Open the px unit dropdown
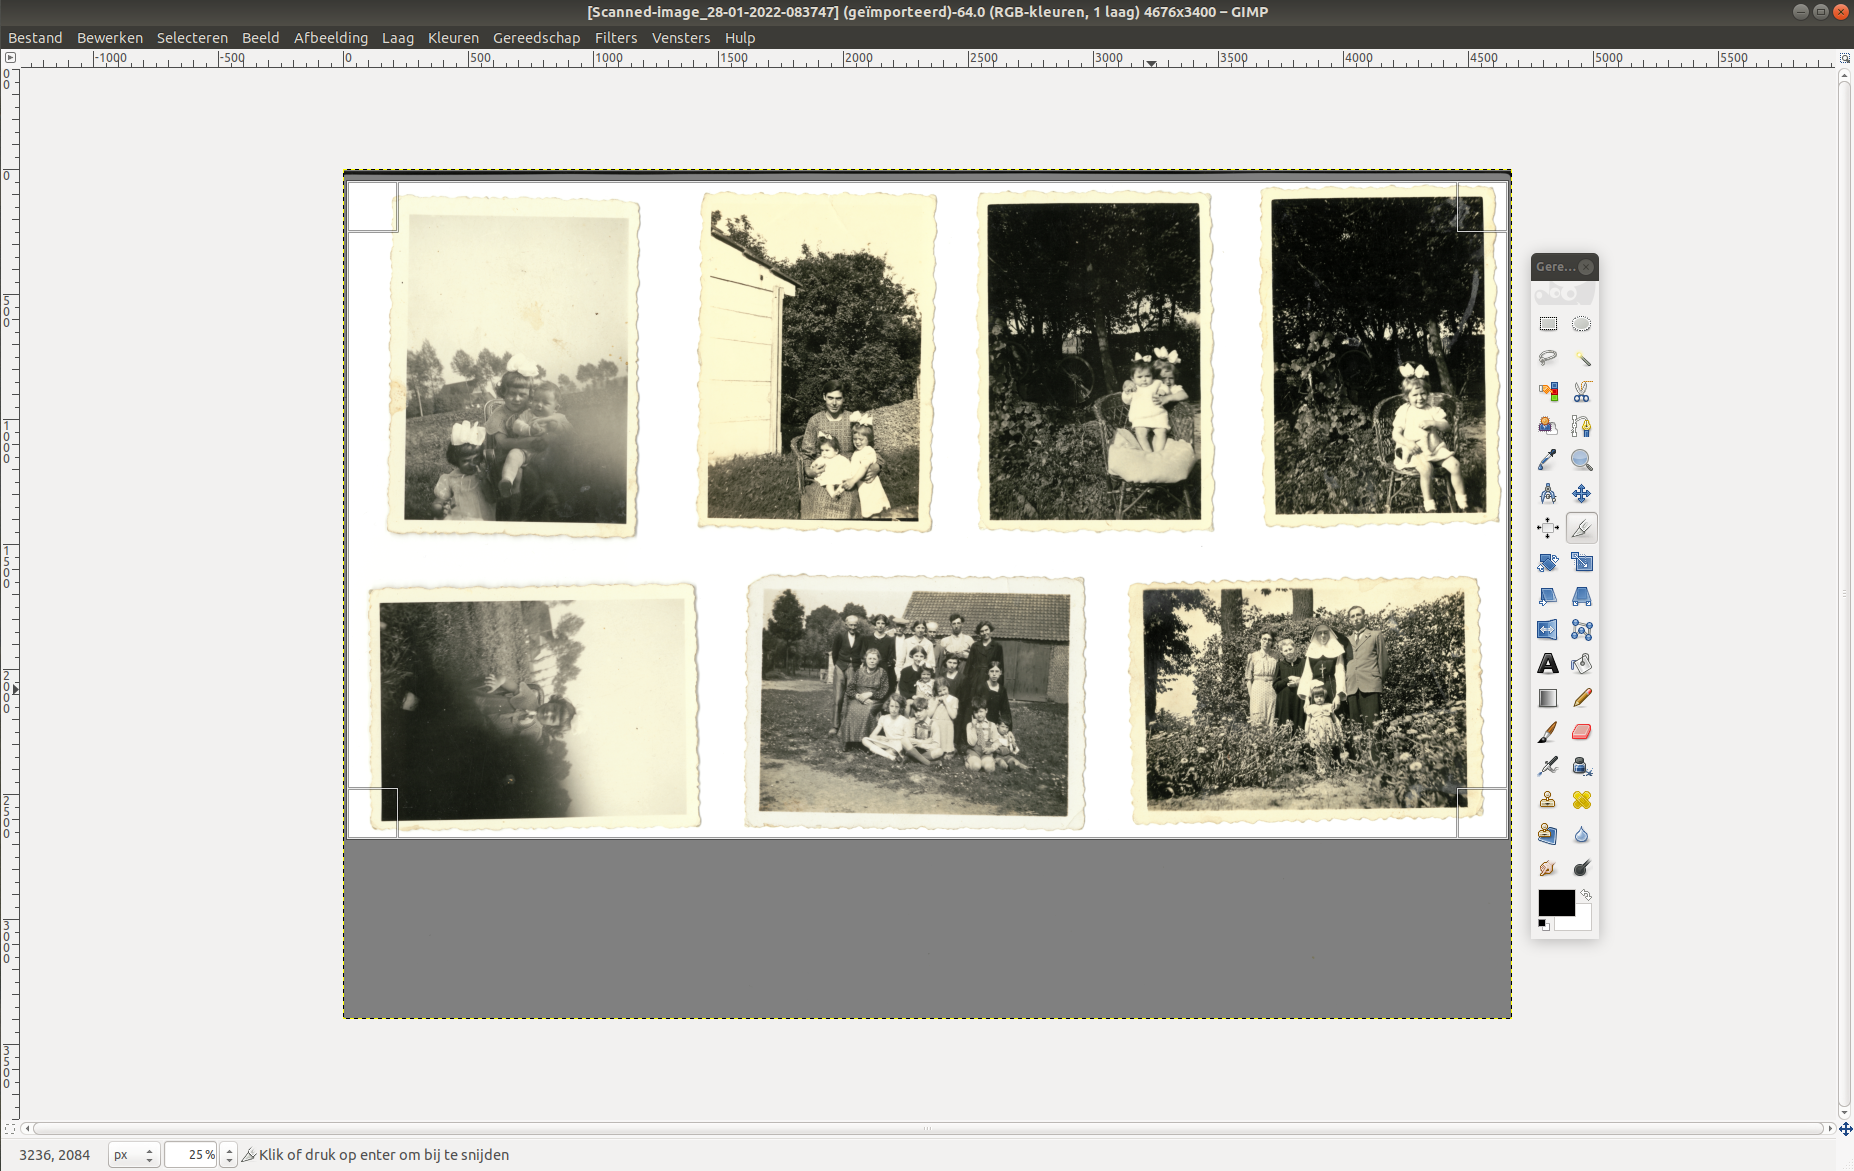 (x=134, y=1155)
